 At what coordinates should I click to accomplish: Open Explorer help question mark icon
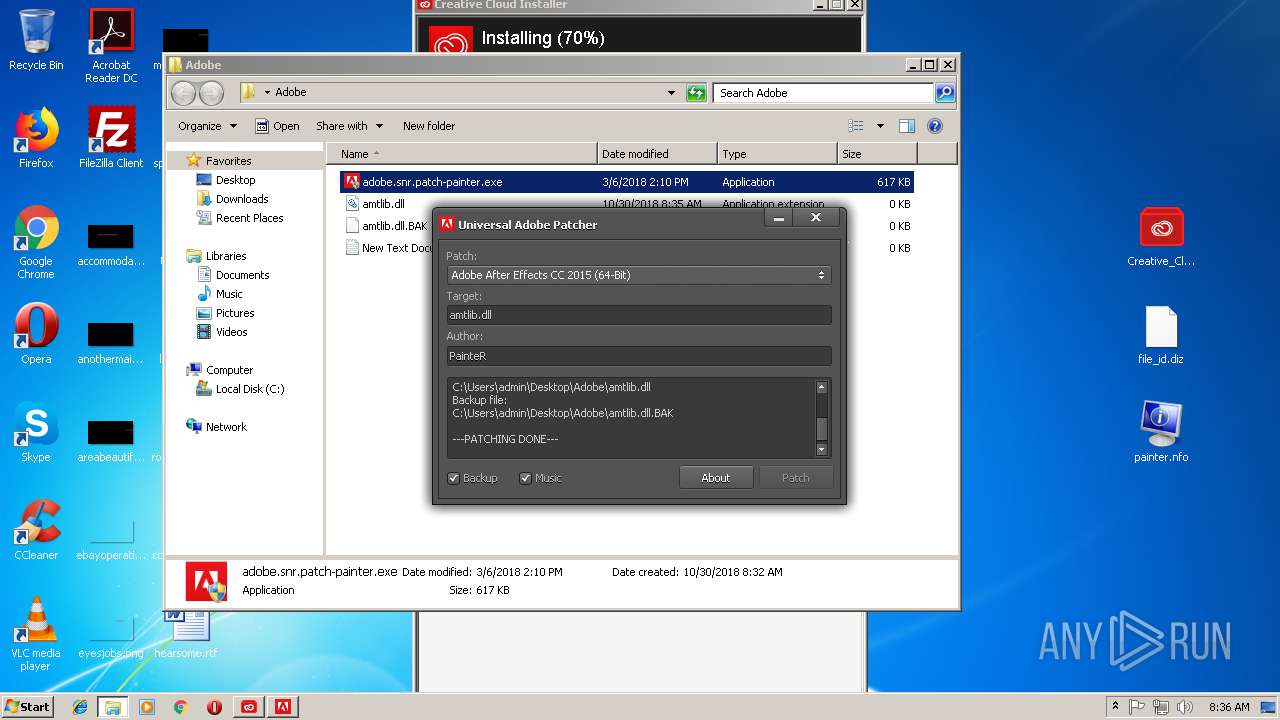click(x=935, y=126)
